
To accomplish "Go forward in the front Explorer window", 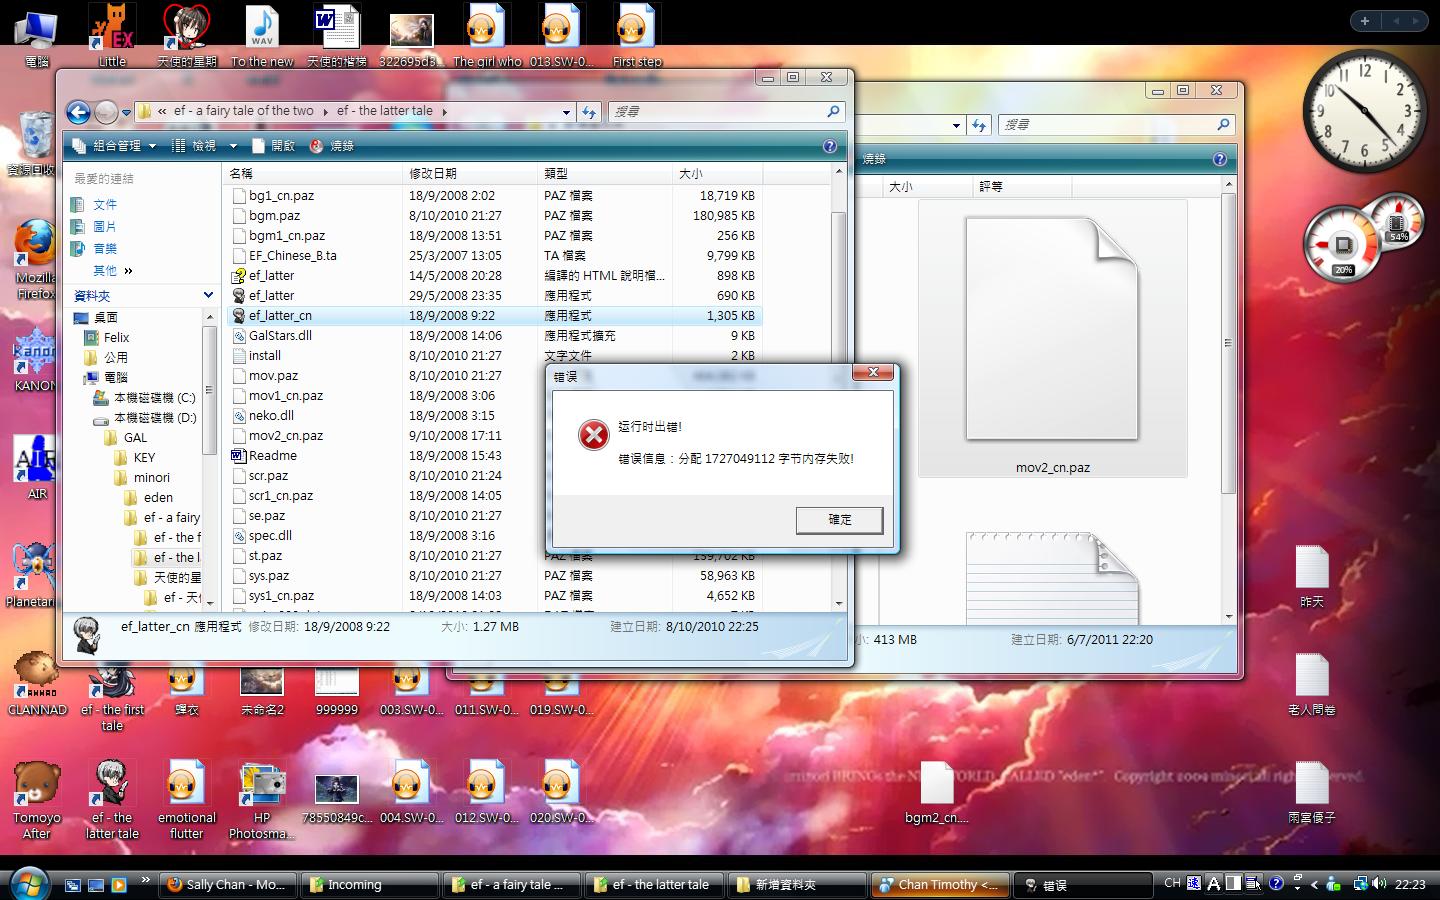I will pos(106,112).
